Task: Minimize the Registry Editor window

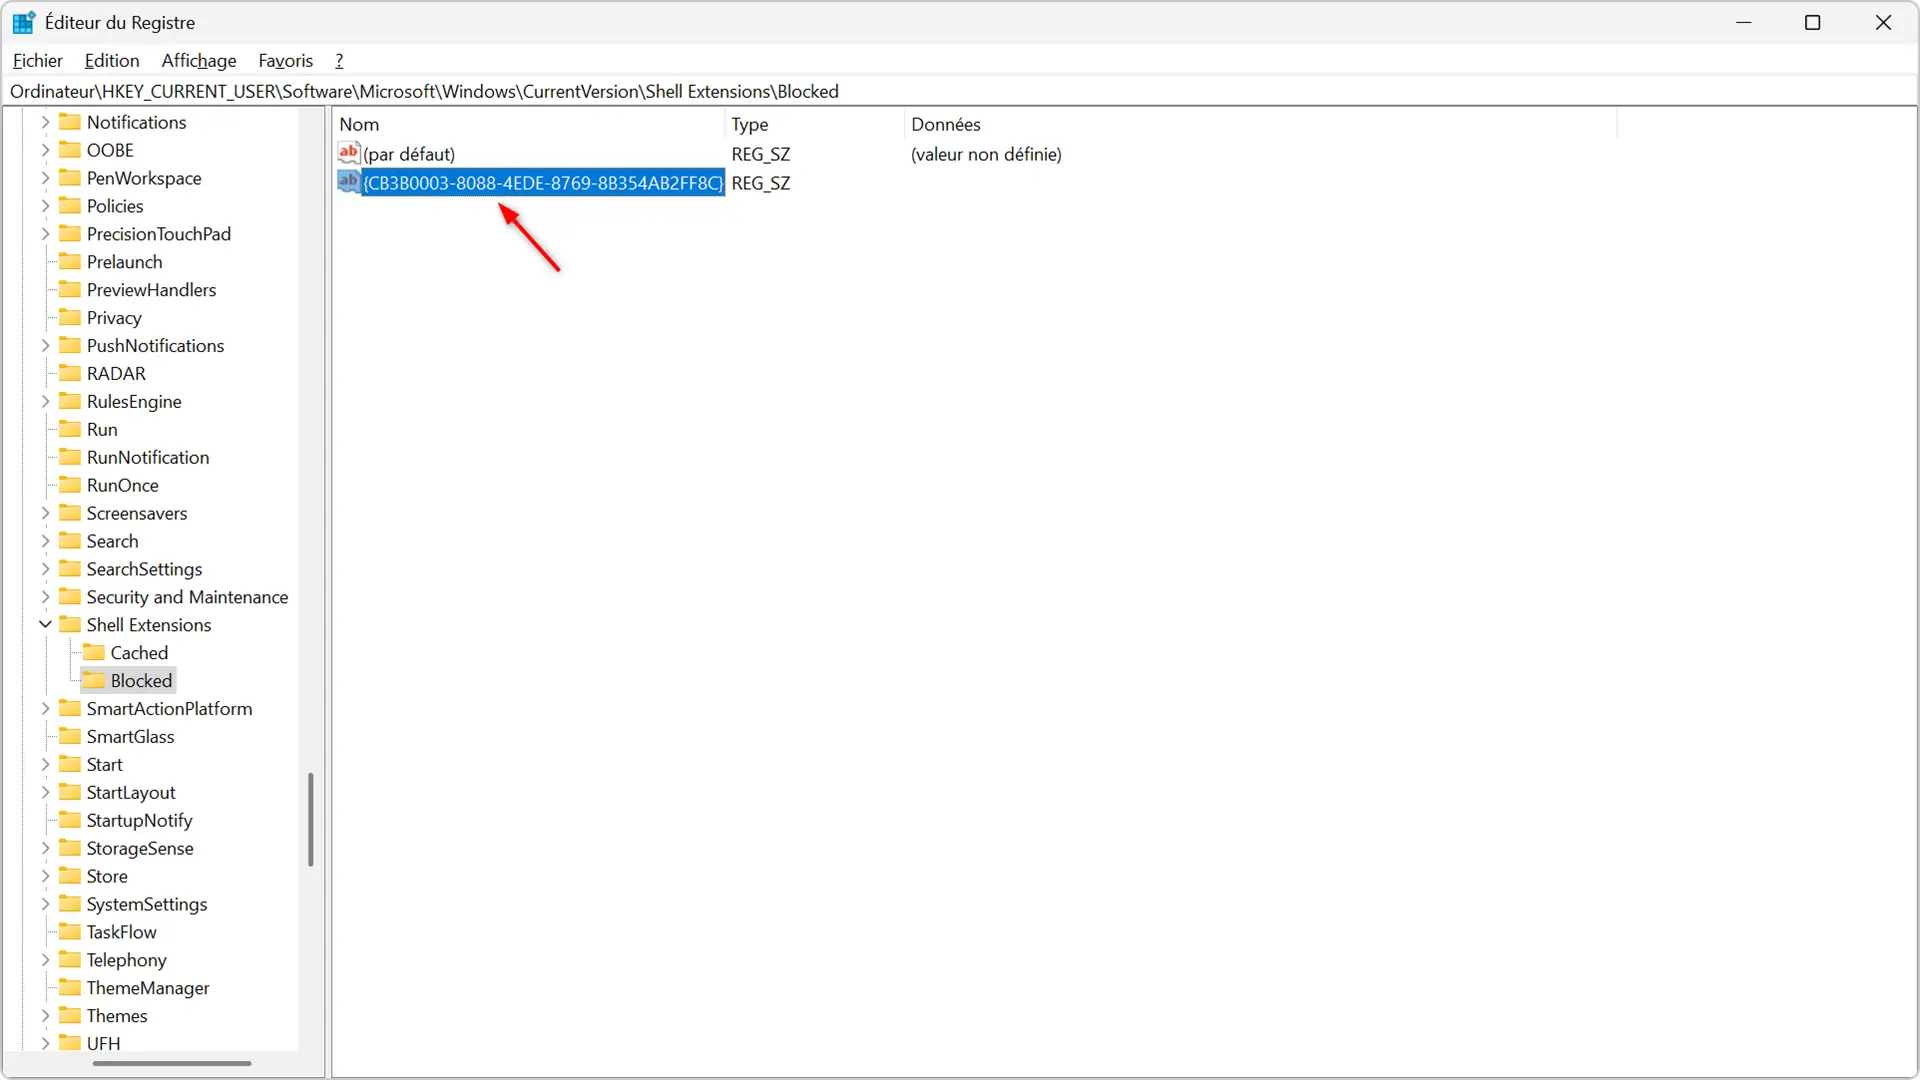Action: click(x=1744, y=22)
